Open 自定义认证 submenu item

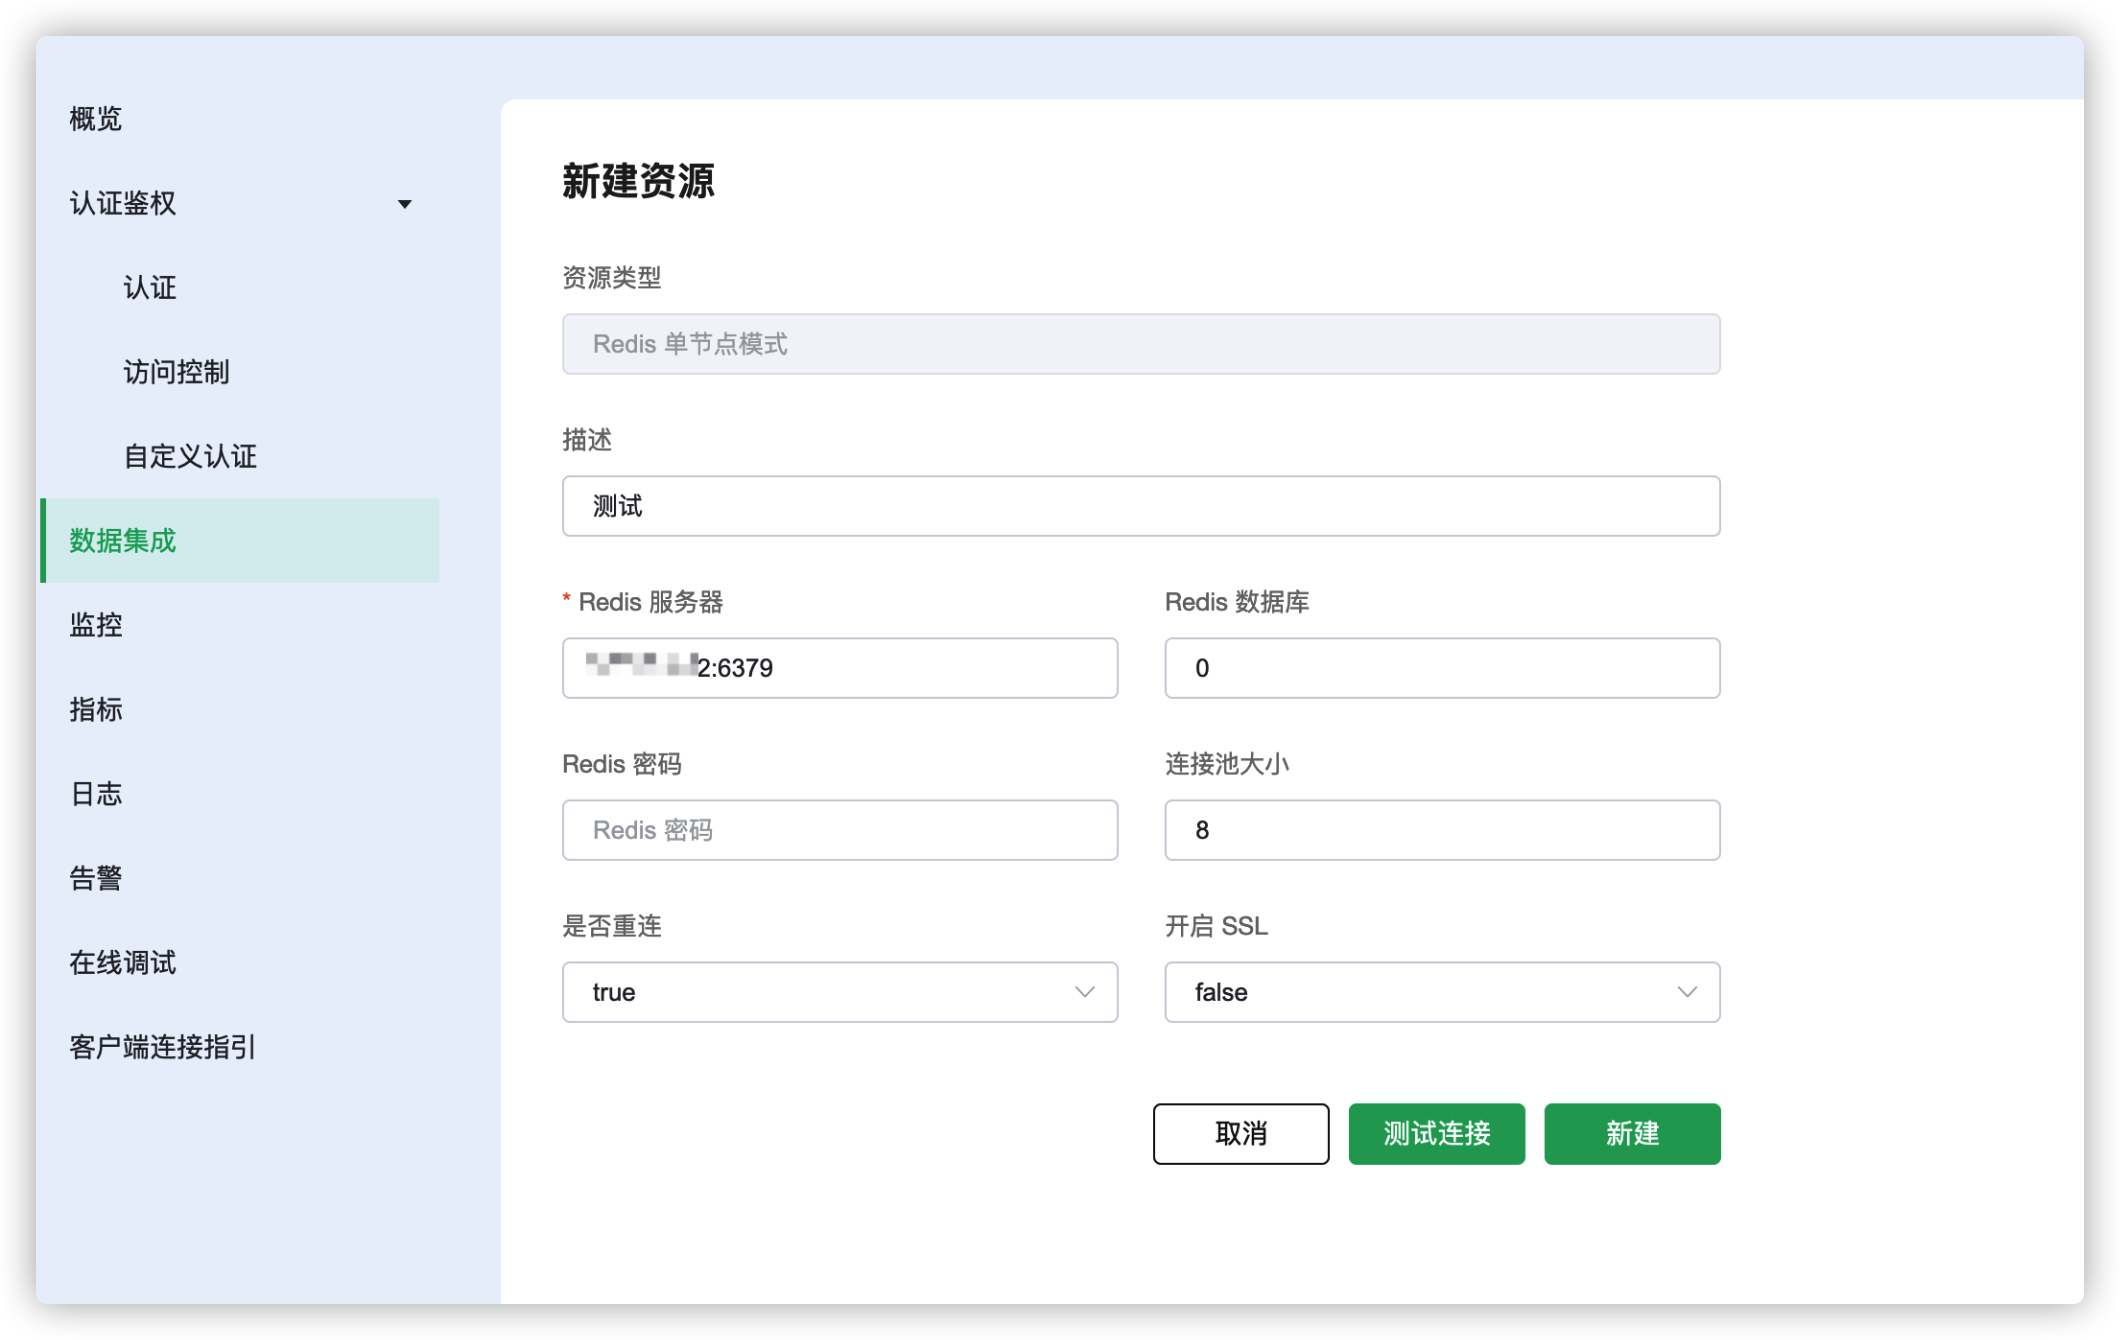point(190,457)
